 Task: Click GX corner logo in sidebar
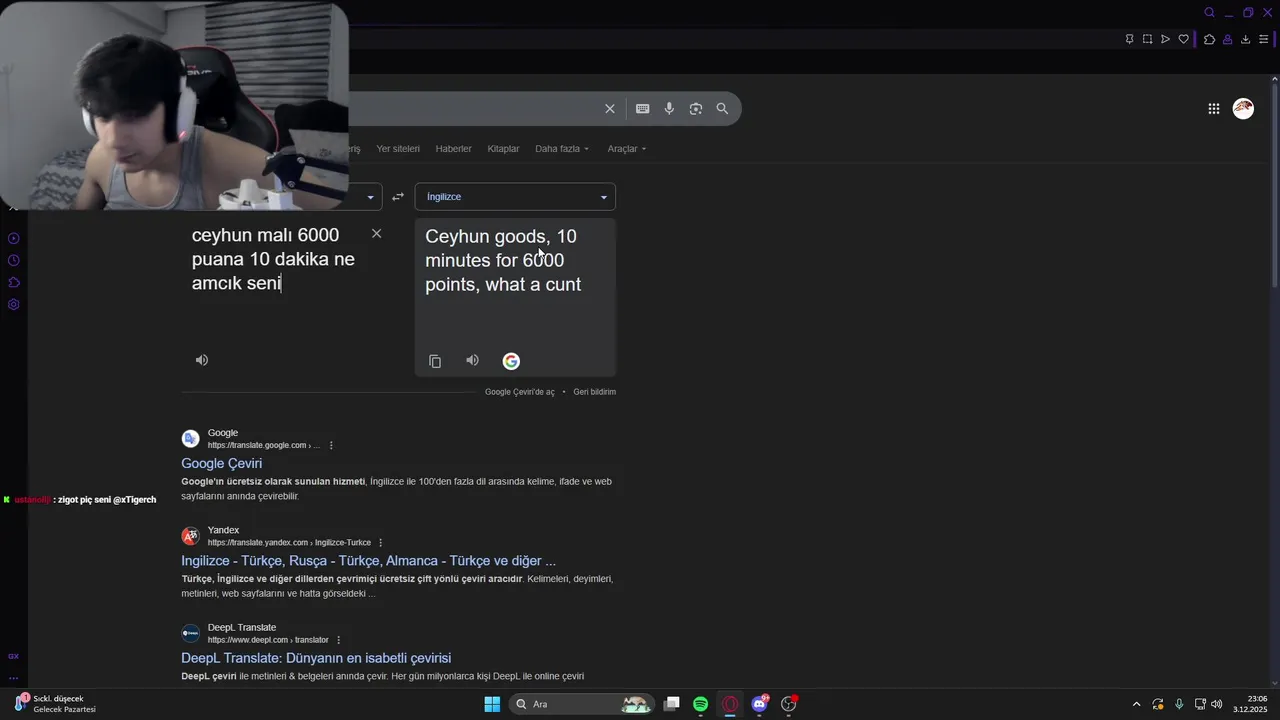click(14, 656)
